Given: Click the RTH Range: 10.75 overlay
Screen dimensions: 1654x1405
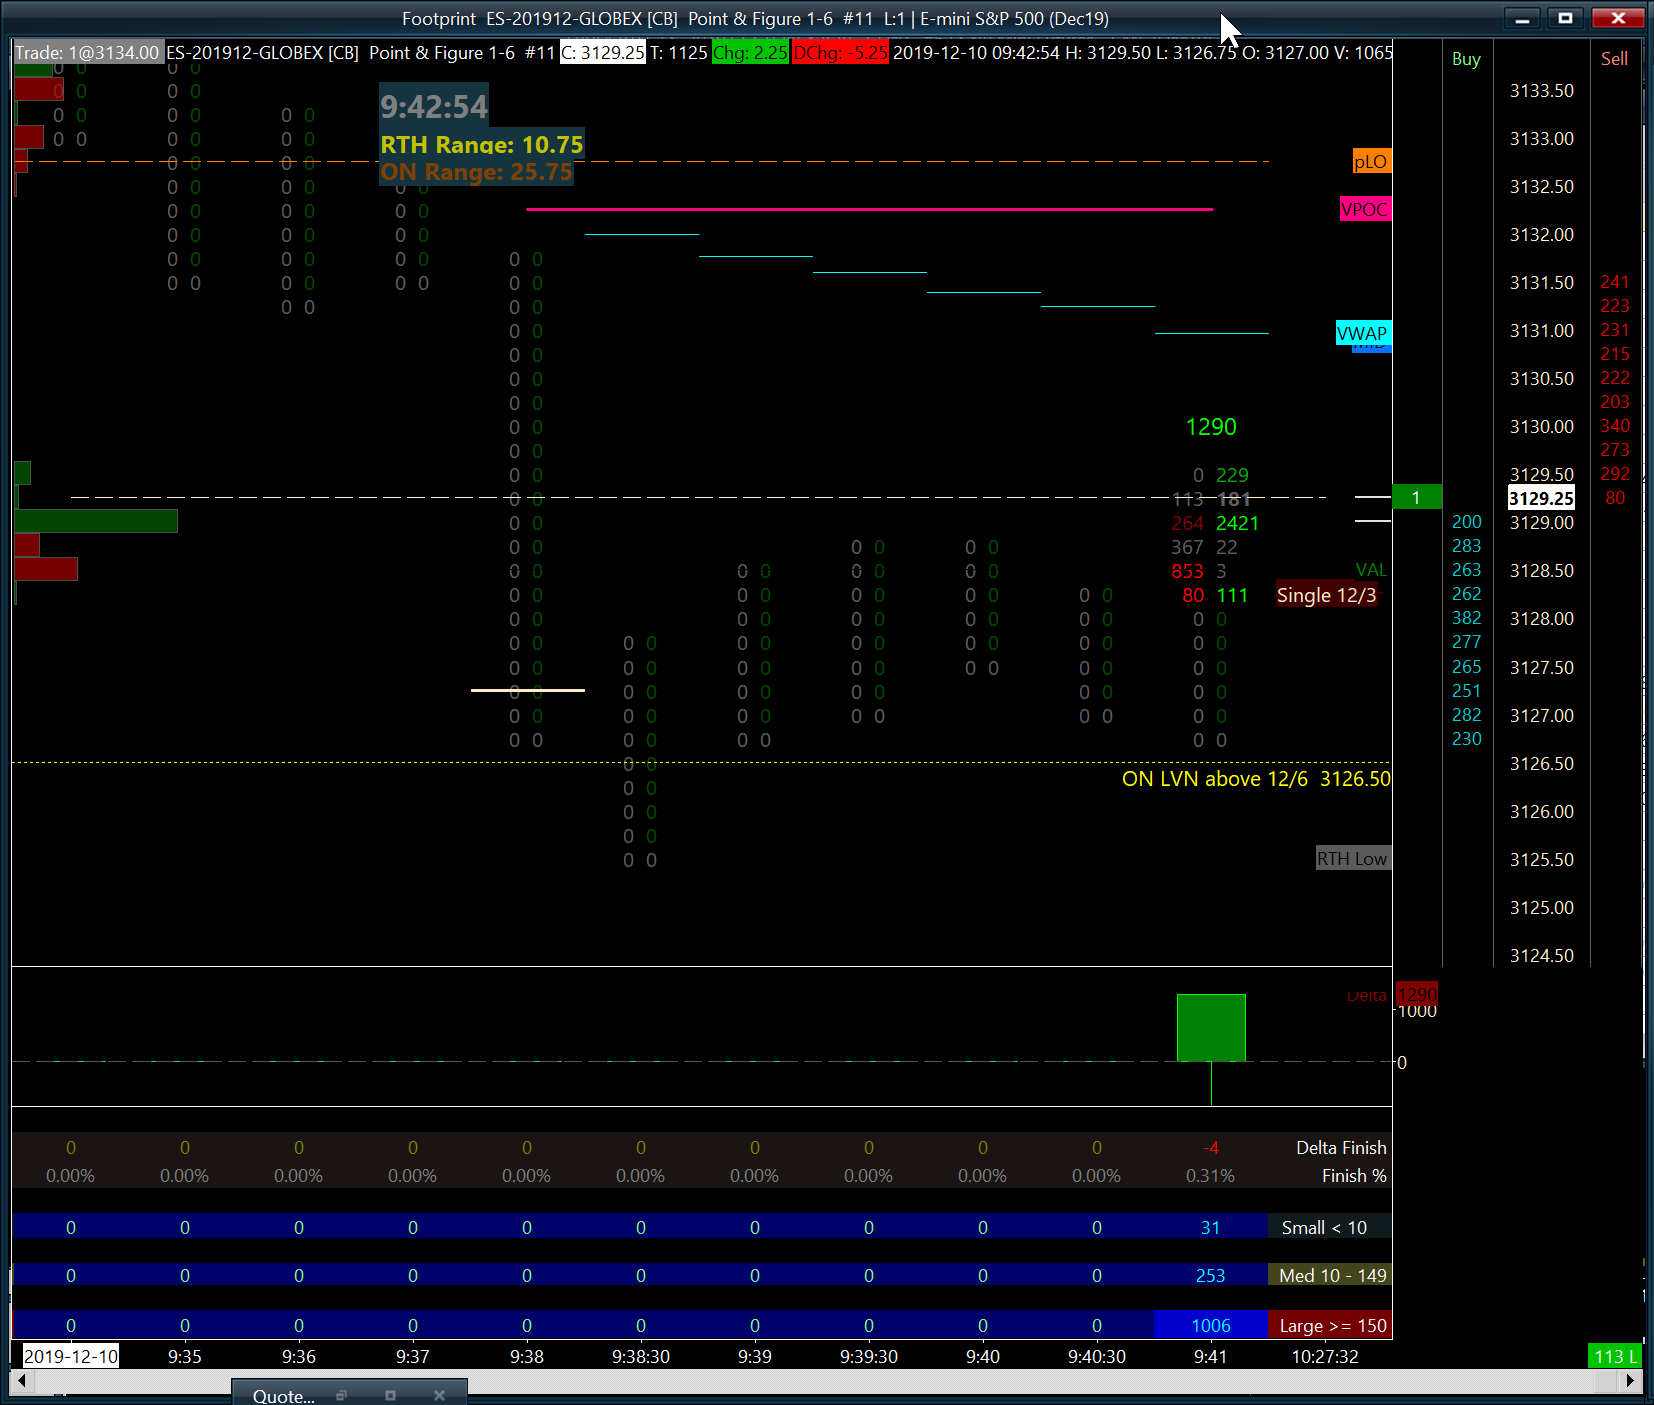Looking at the screenshot, I should pos(482,144).
